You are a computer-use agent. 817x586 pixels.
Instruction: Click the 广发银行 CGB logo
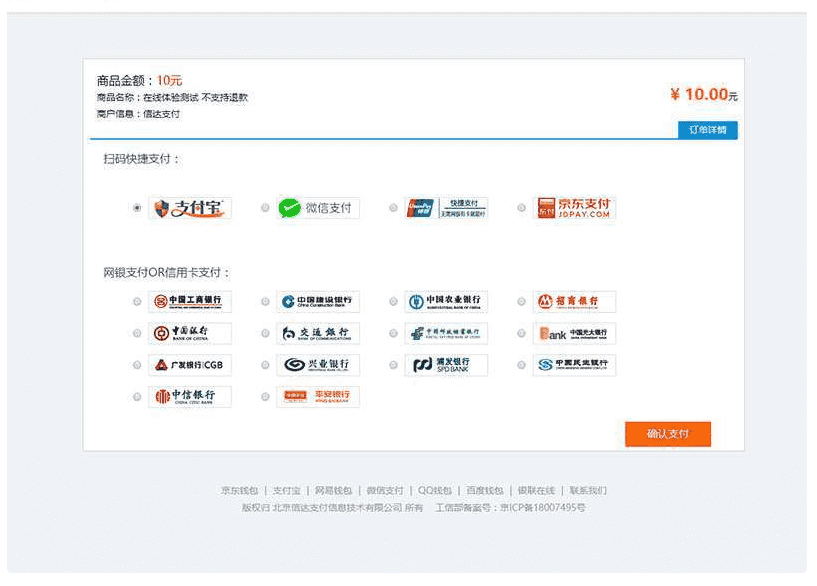[x=190, y=365]
